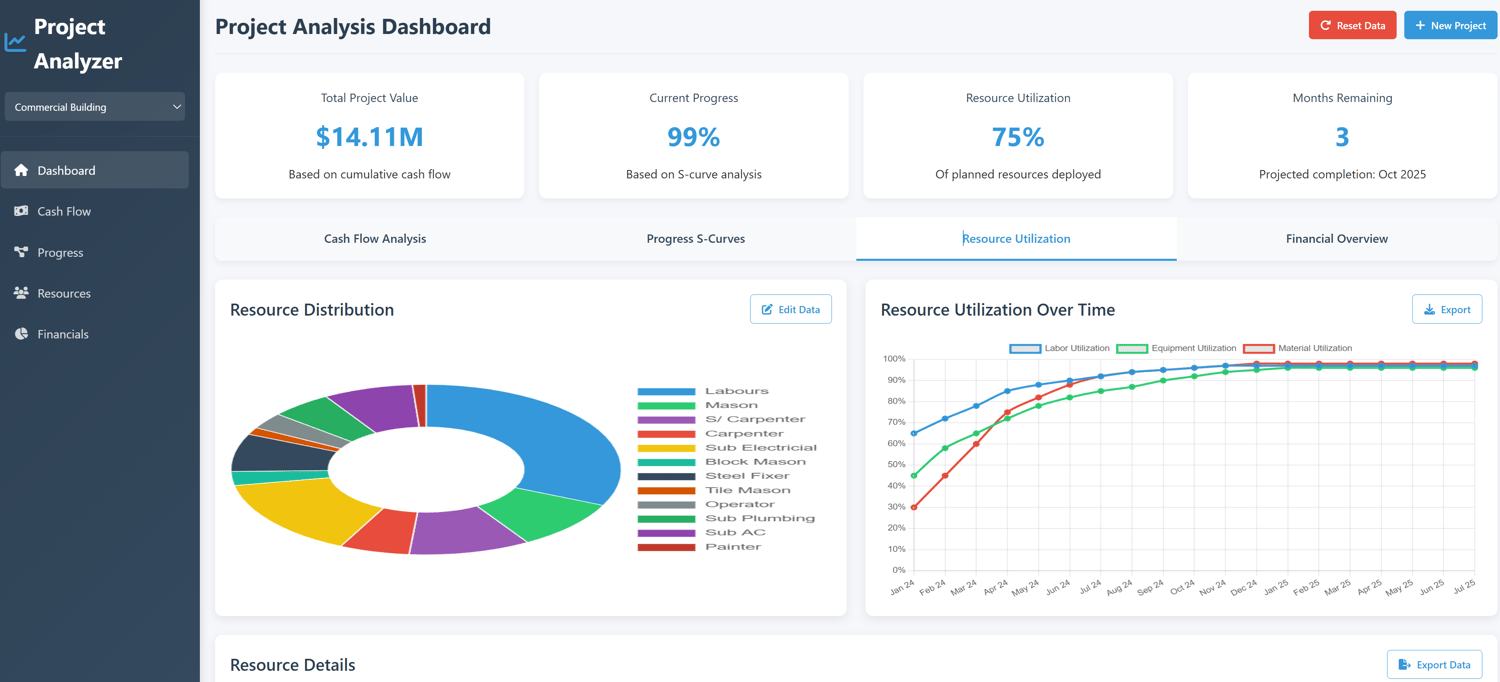1500x682 pixels.
Task: Click the Export Data button for Resource Details
Action: [x=1435, y=664]
